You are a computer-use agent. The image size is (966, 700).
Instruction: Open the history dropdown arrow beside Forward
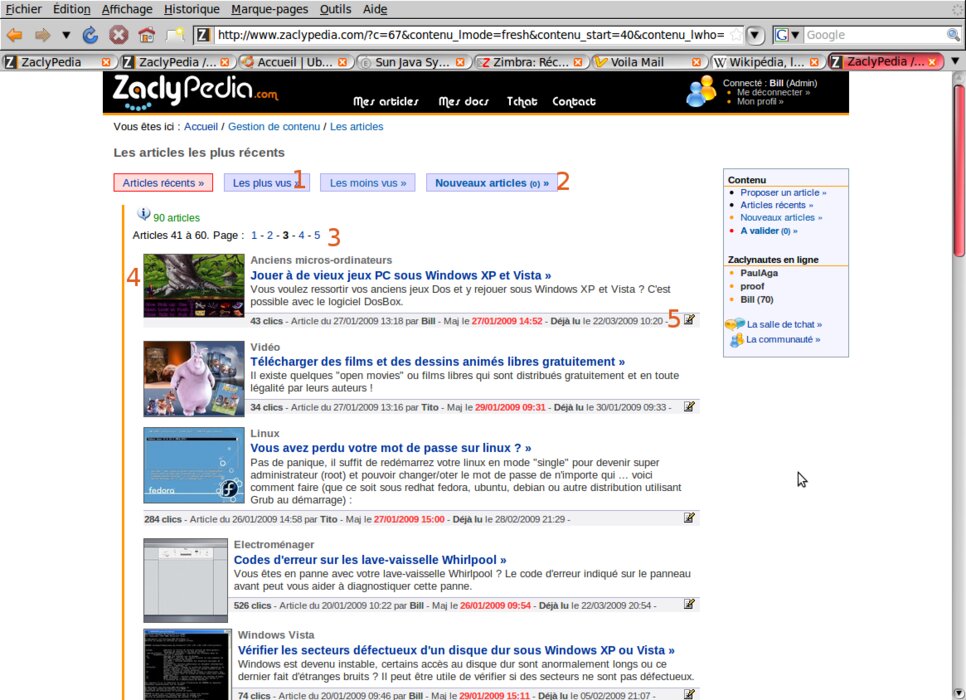pyautogui.click(x=66, y=34)
